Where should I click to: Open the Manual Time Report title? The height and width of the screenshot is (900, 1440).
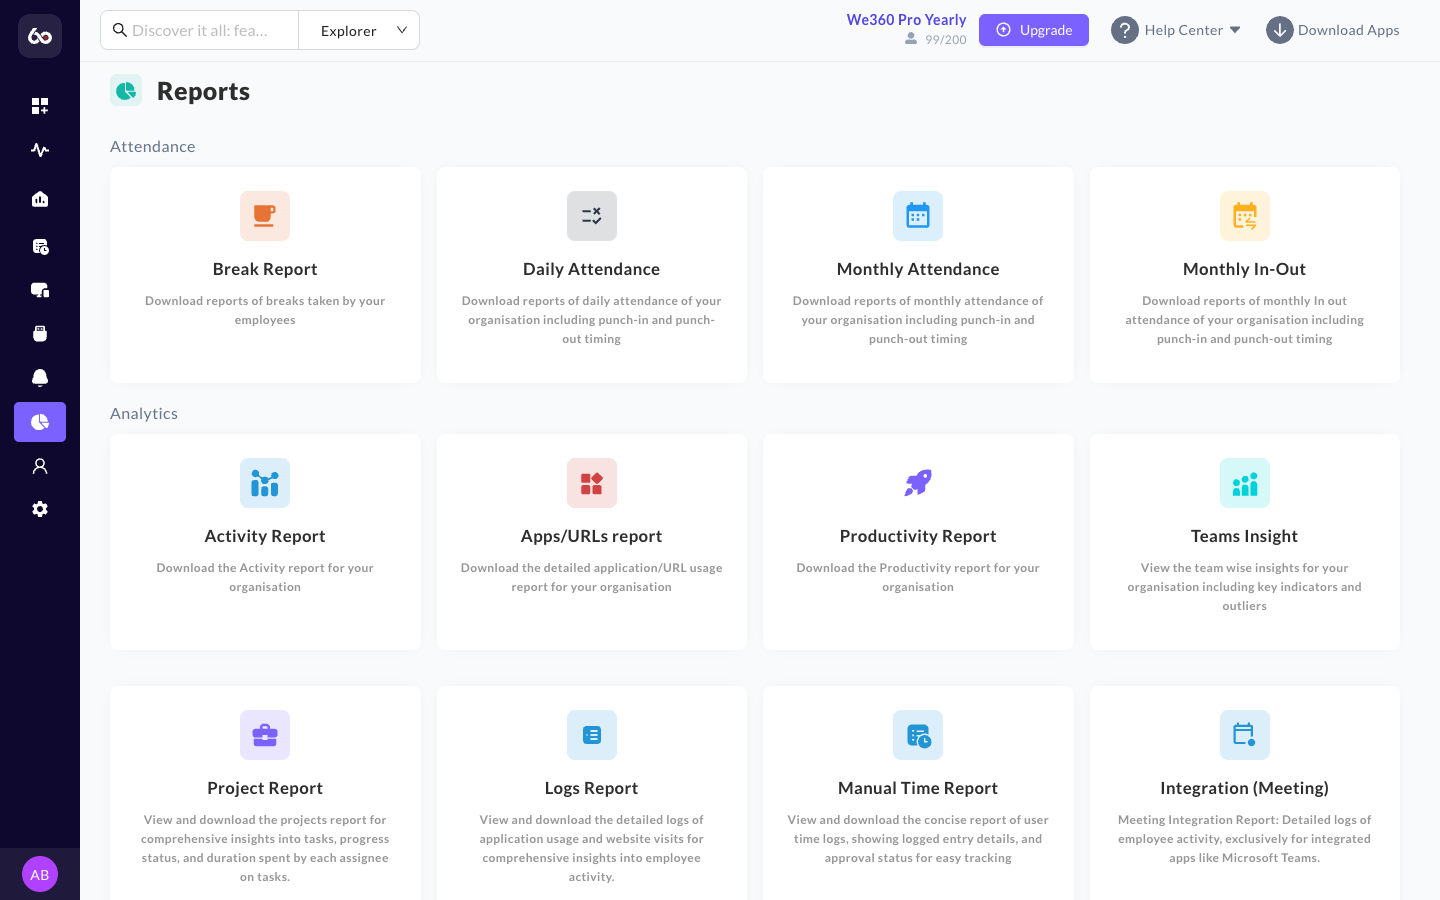coord(918,788)
